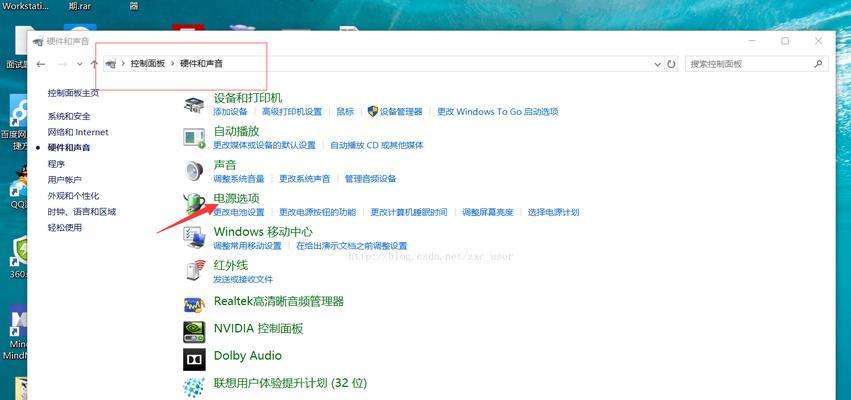Image resolution: width=851 pixels, height=400 pixels.
Task: Expand chevron before 硬件和声音 breadcrumb
Action: tap(173, 64)
